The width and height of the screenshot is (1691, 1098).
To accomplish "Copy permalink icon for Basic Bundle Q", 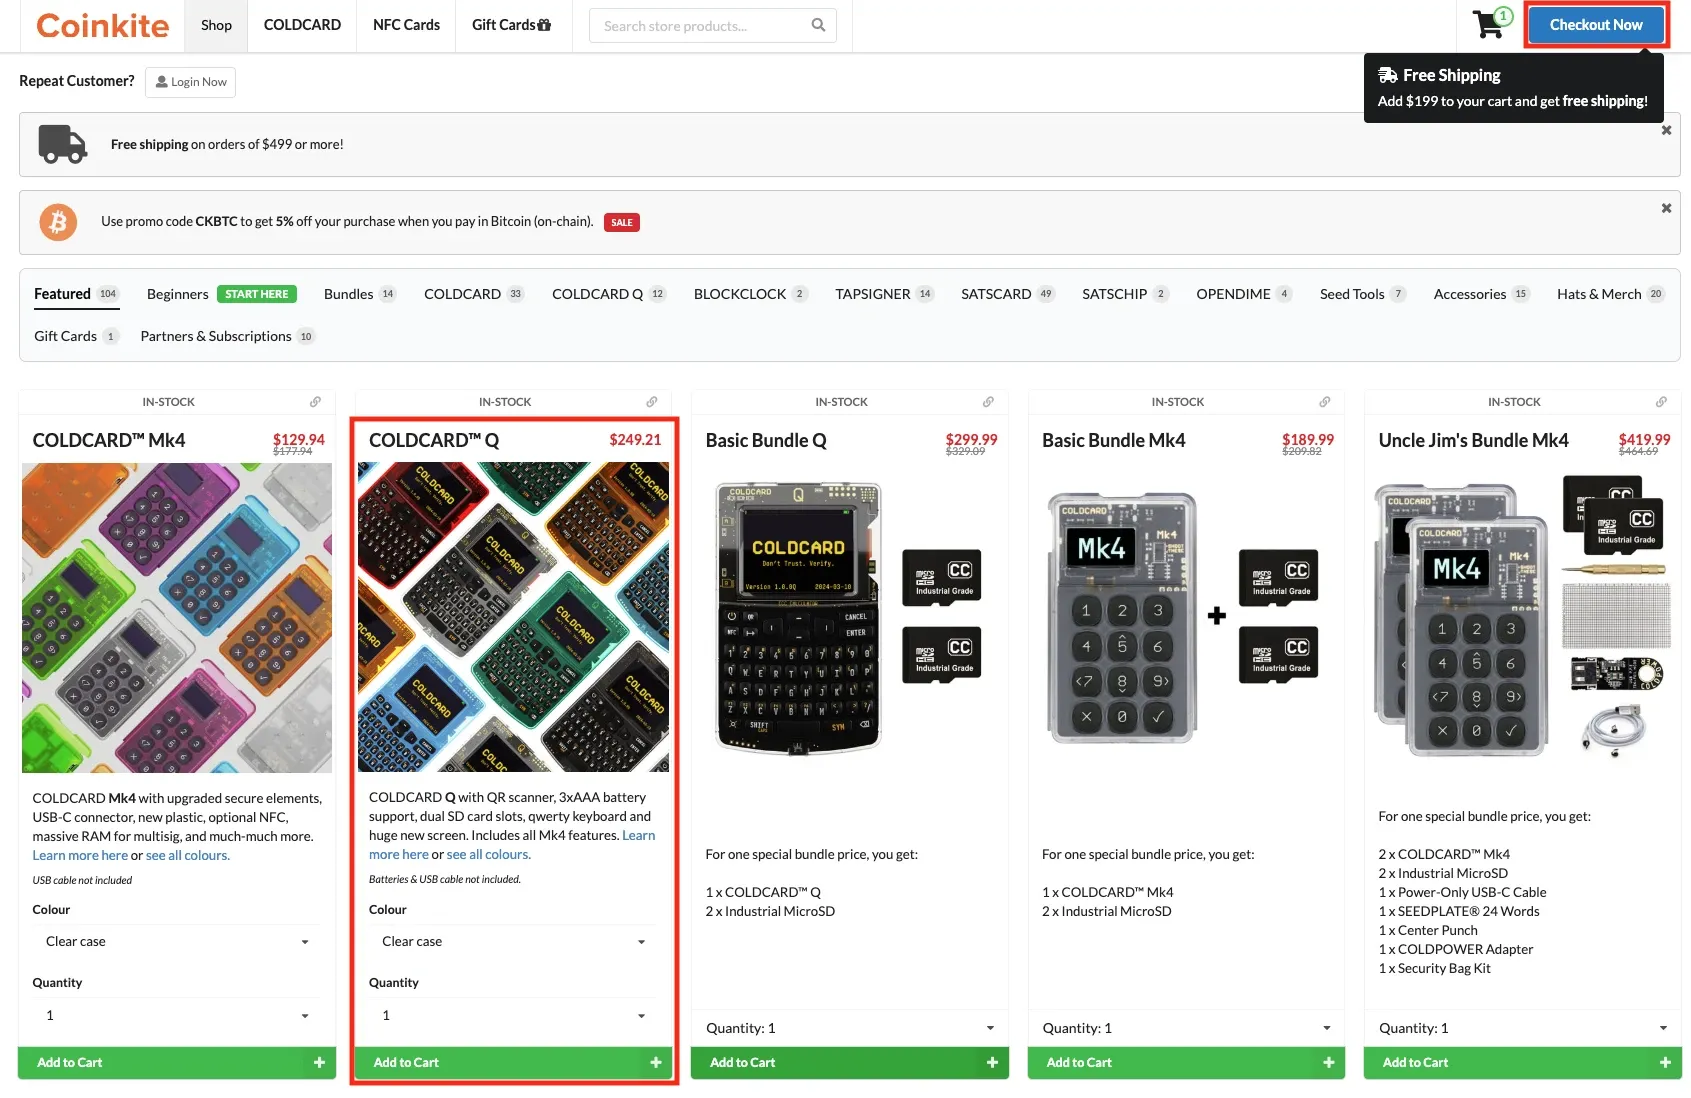I will (988, 402).
